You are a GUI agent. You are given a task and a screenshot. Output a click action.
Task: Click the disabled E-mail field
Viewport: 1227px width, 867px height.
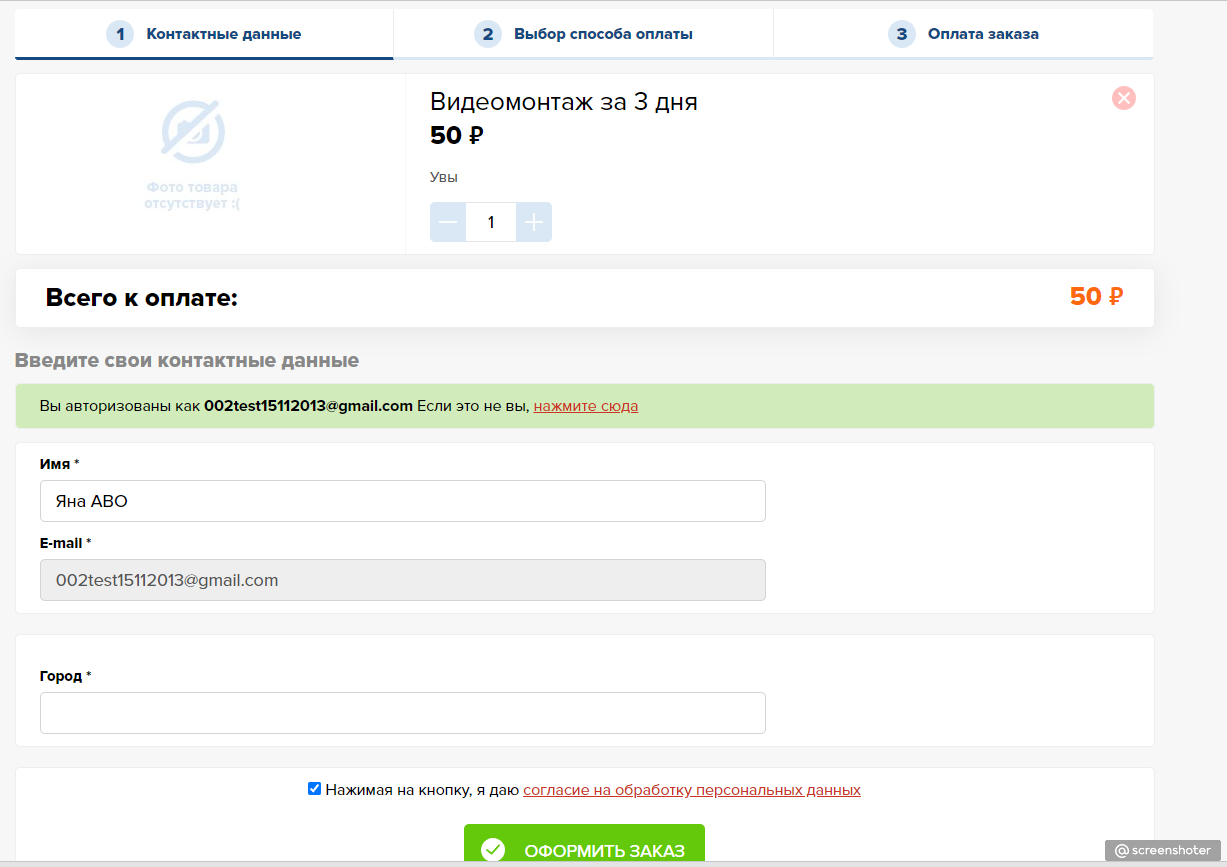[402, 580]
